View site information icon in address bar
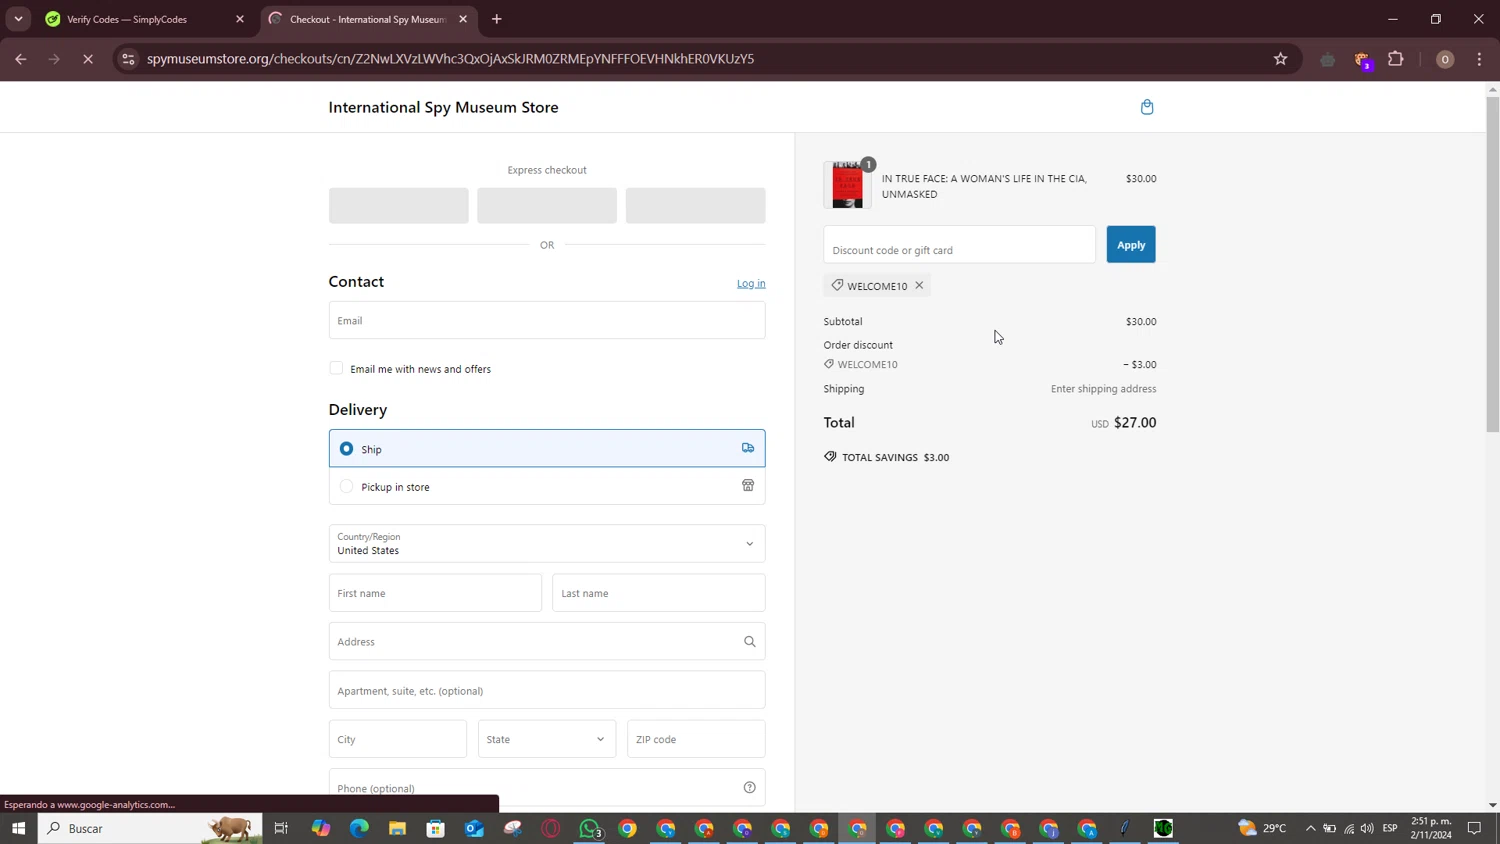This screenshot has width=1500, height=844. coord(128,59)
